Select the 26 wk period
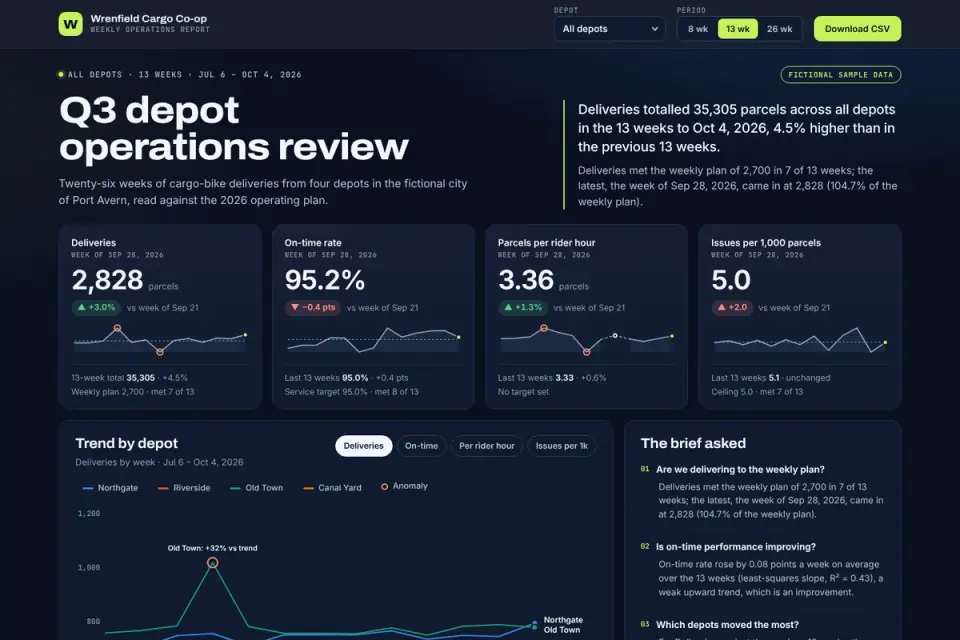Image resolution: width=960 pixels, height=640 pixels. [x=779, y=29]
